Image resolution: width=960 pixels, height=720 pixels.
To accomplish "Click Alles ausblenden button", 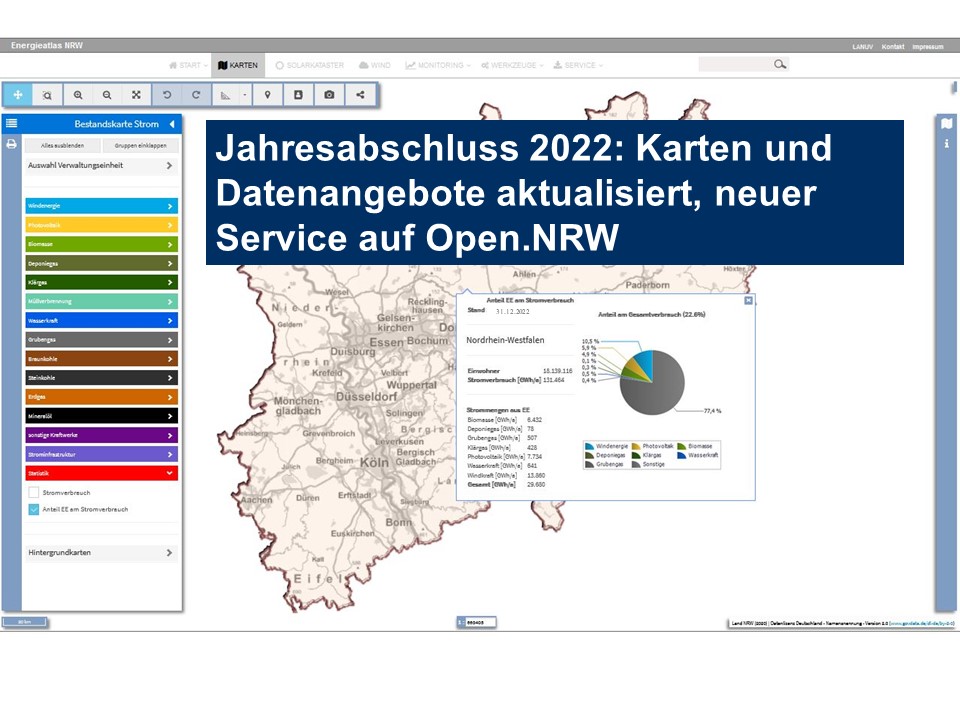I will 62,146.
